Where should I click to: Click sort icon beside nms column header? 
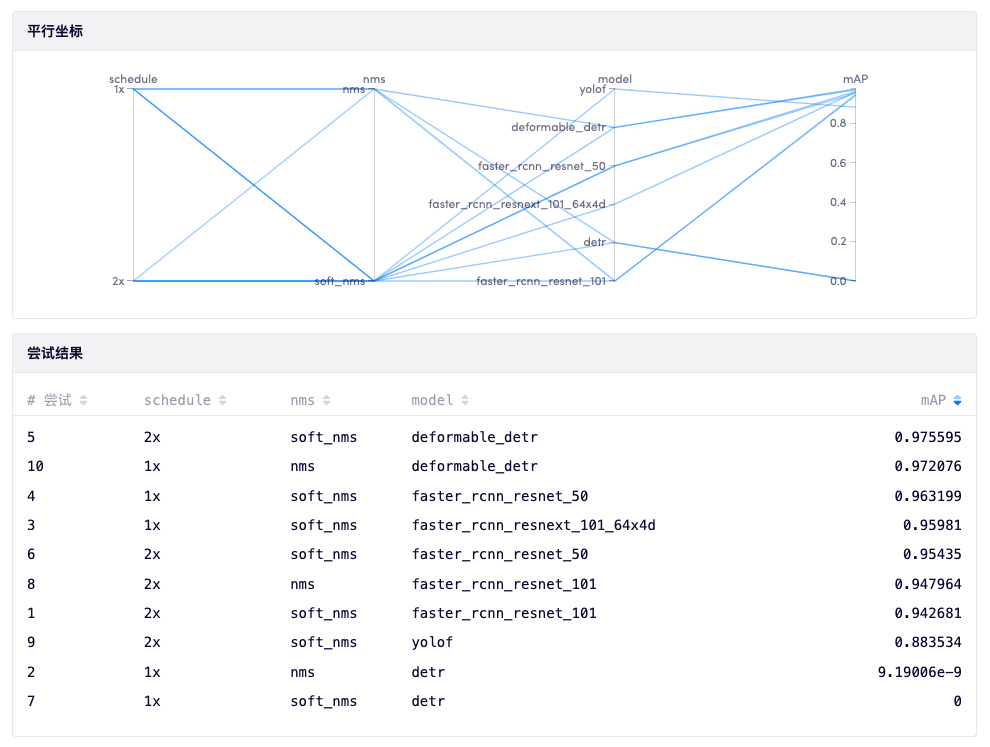pos(326,400)
